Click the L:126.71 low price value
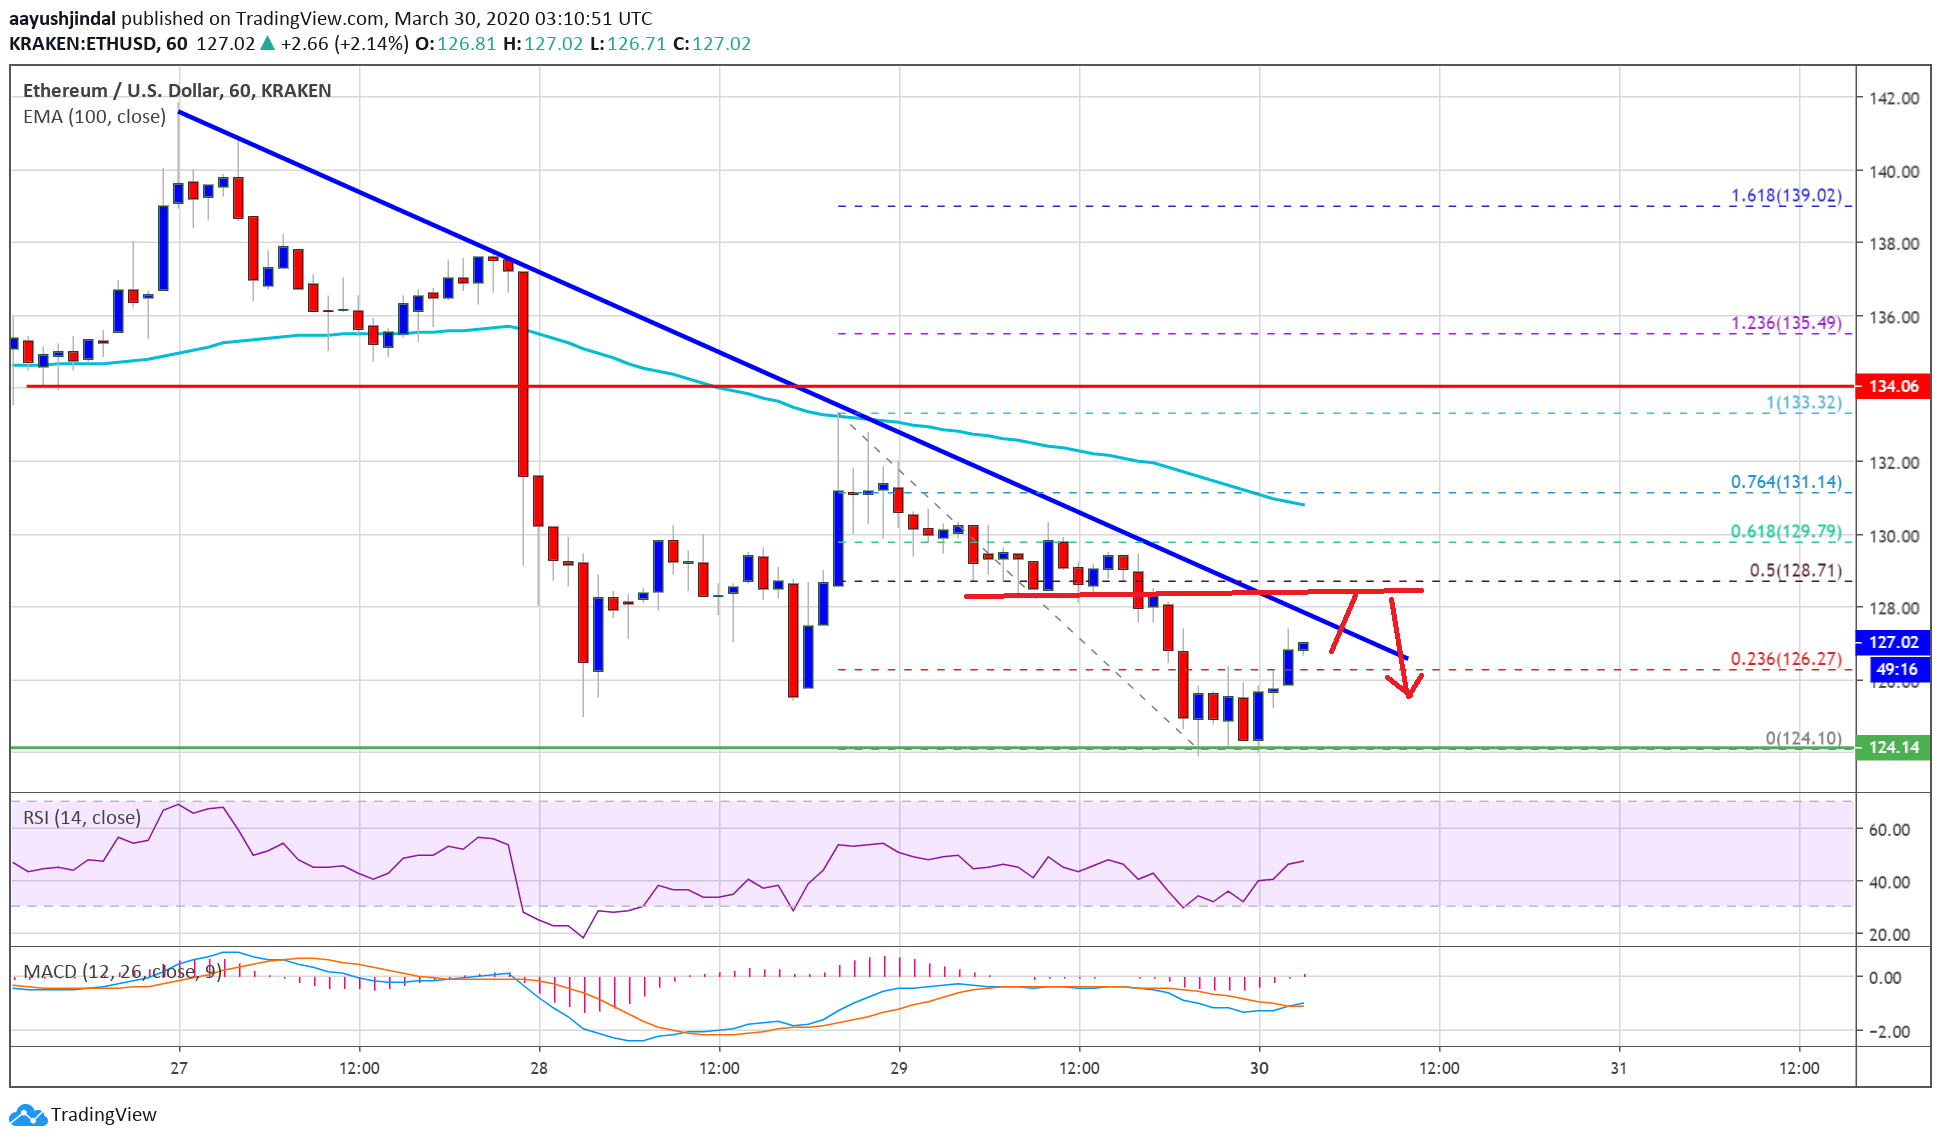The width and height of the screenshot is (1941, 1142). 628,43
